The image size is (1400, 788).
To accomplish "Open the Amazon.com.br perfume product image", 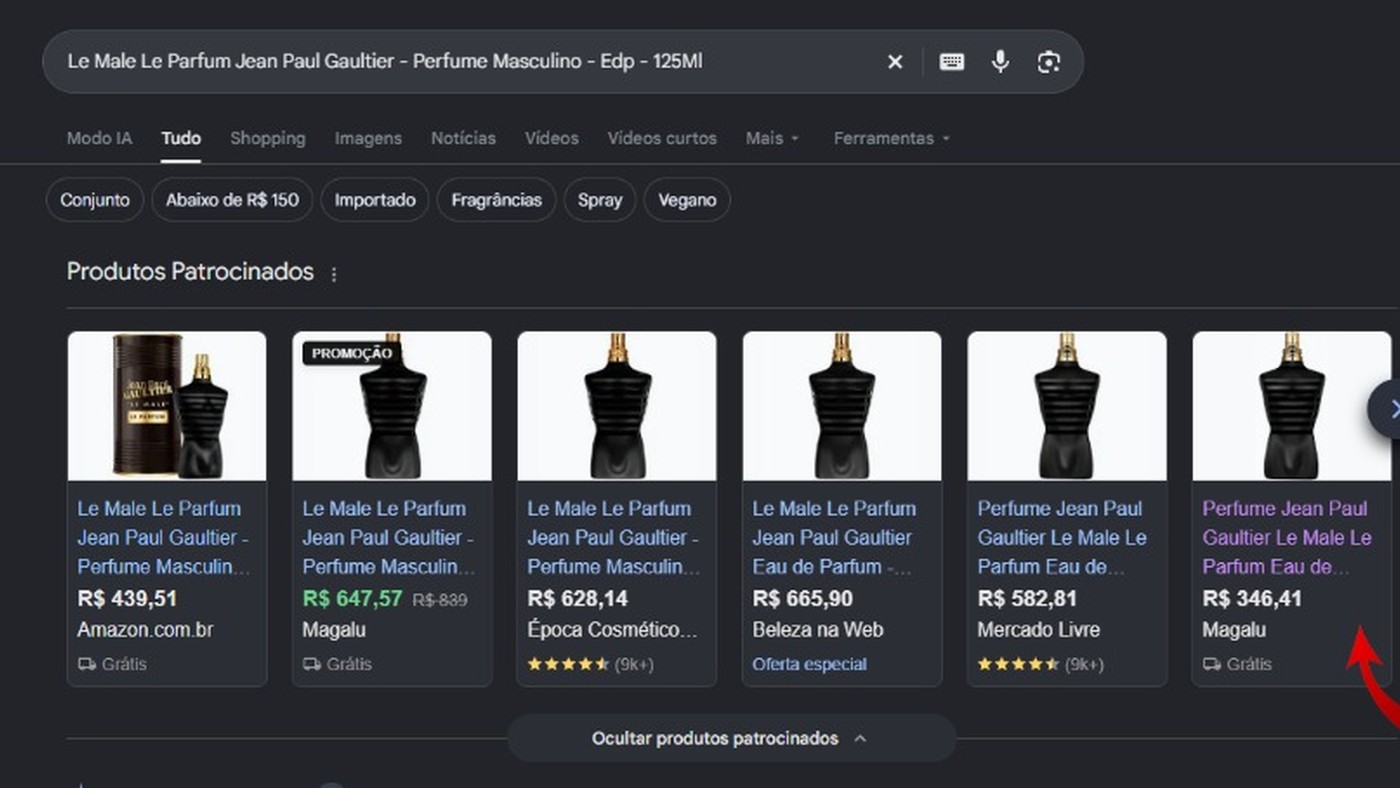I will point(167,406).
